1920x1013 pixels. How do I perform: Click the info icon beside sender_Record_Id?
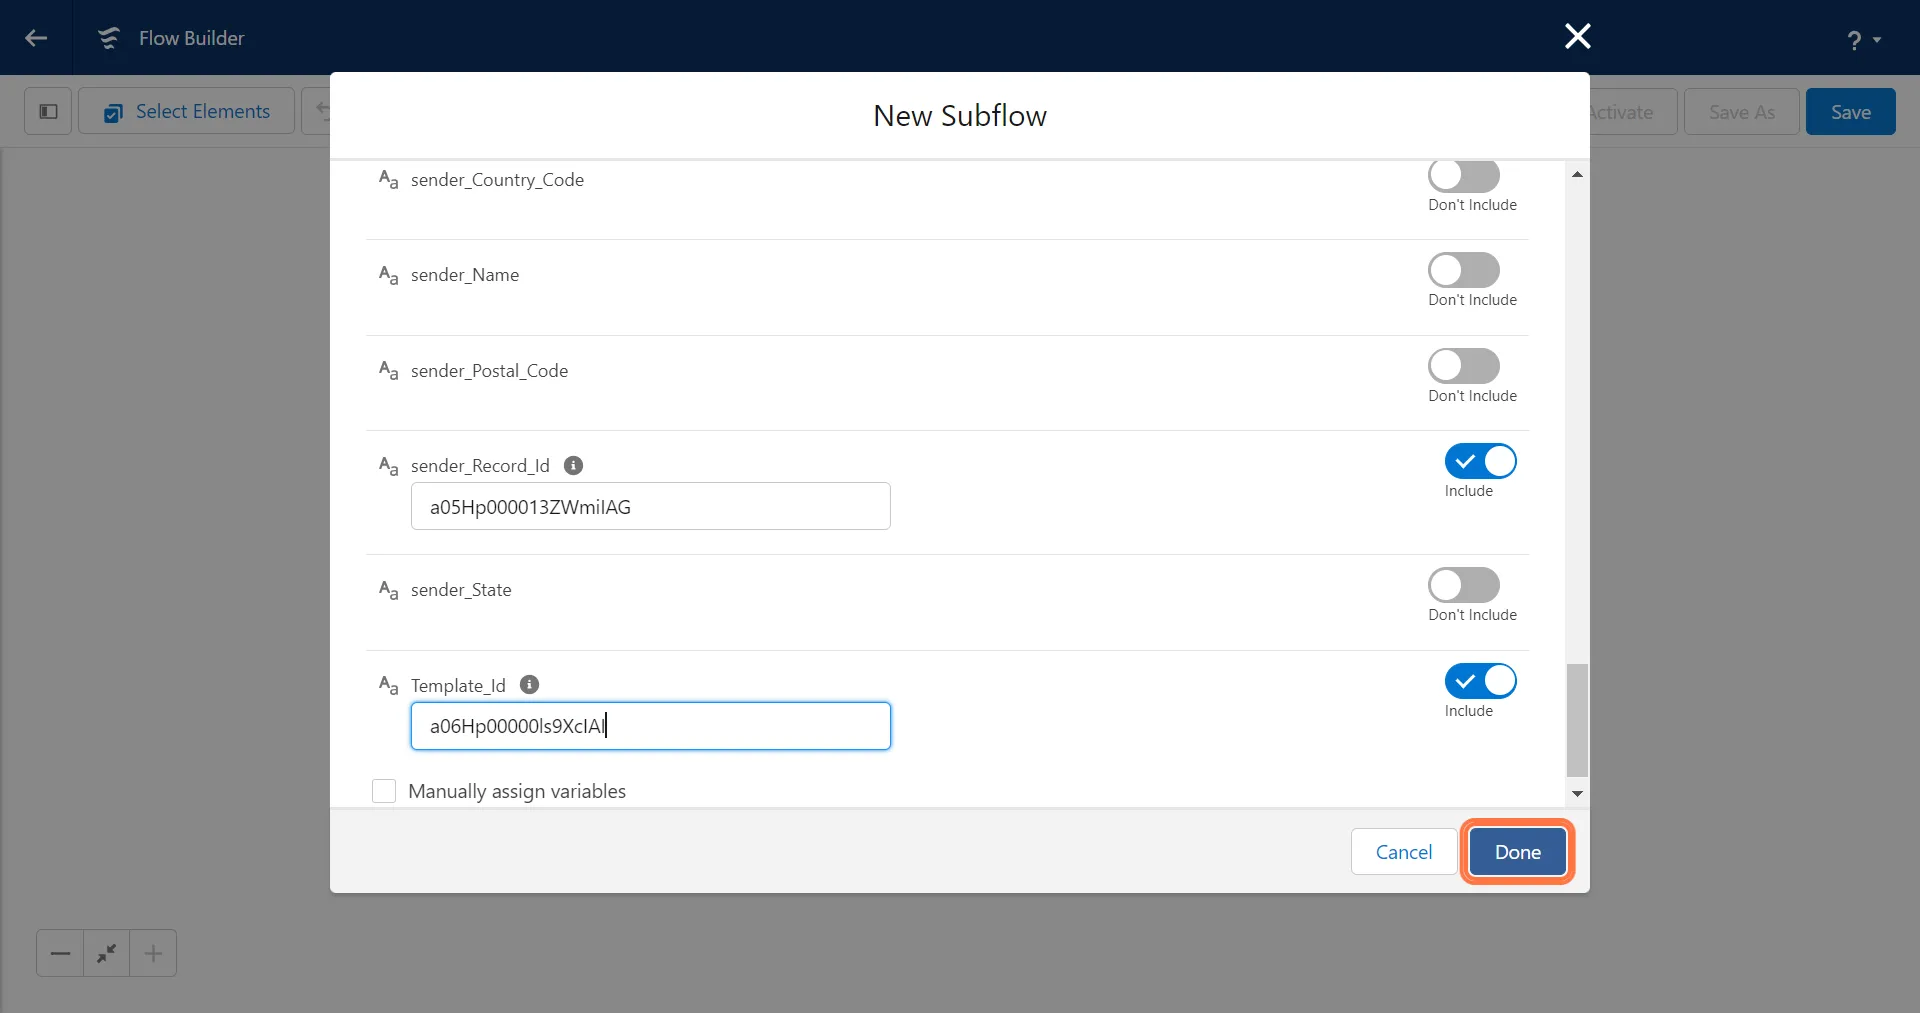point(573,465)
